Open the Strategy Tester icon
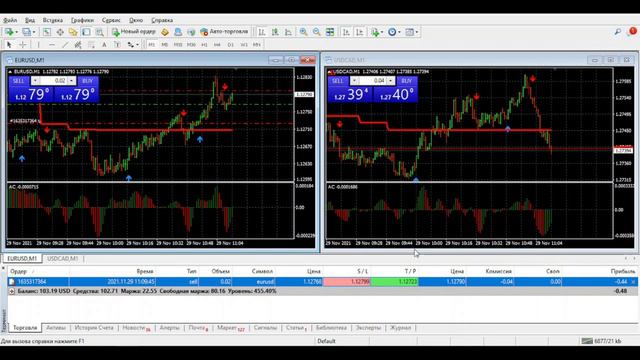The image size is (640, 360). (x=99, y=32)
